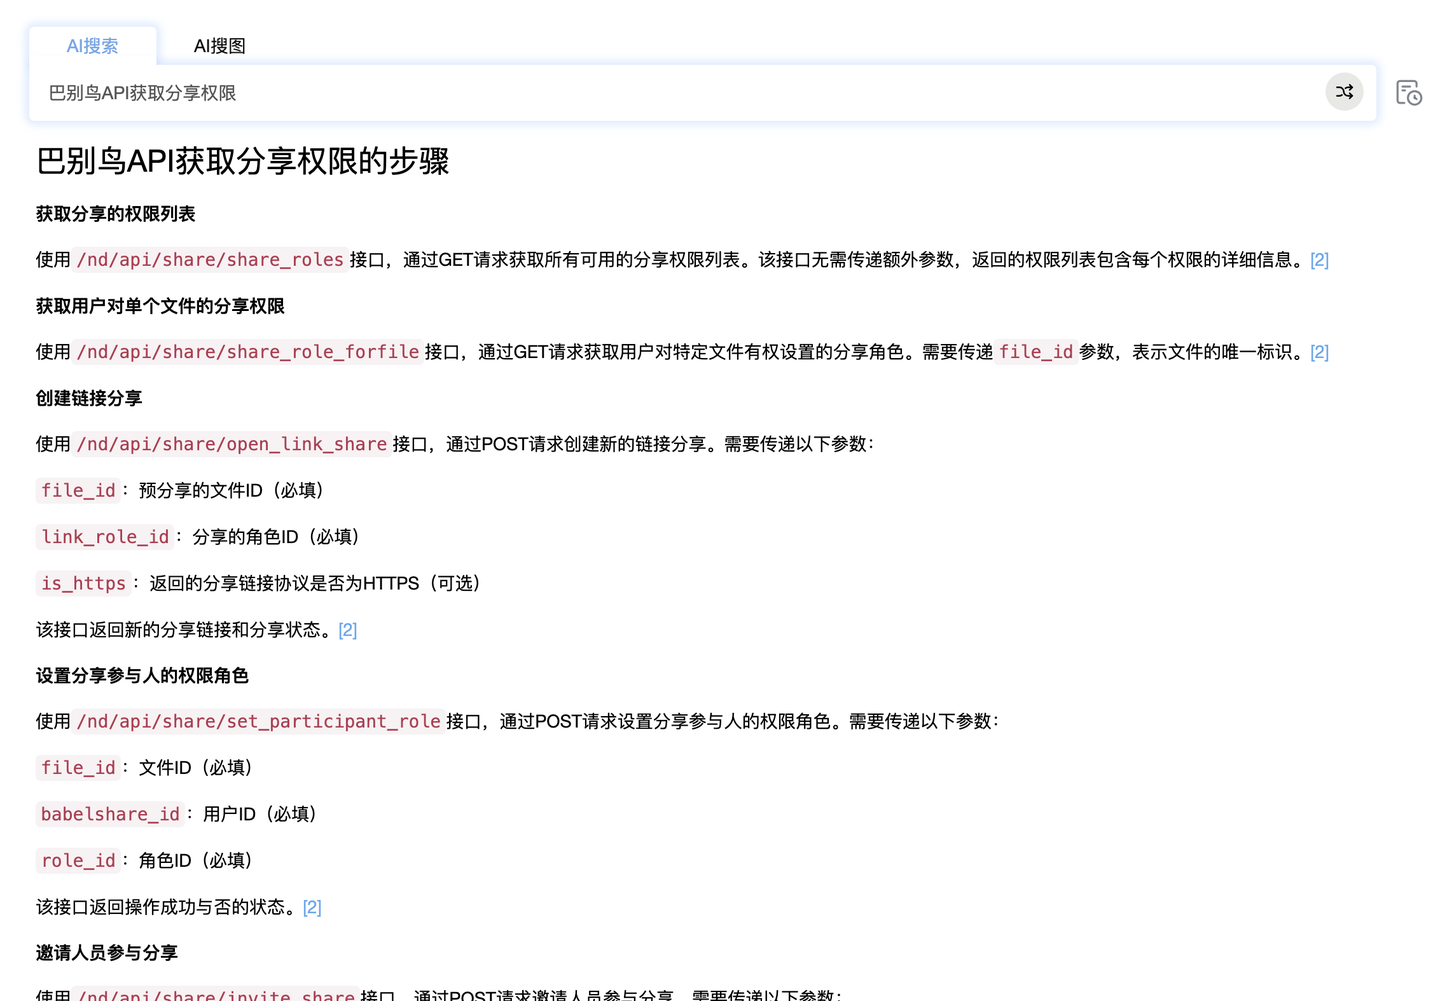Screen dimensions: 1440x1001
Task: Click the /nd/api/share/set_participant_role code text
Action: click(259, 721)
